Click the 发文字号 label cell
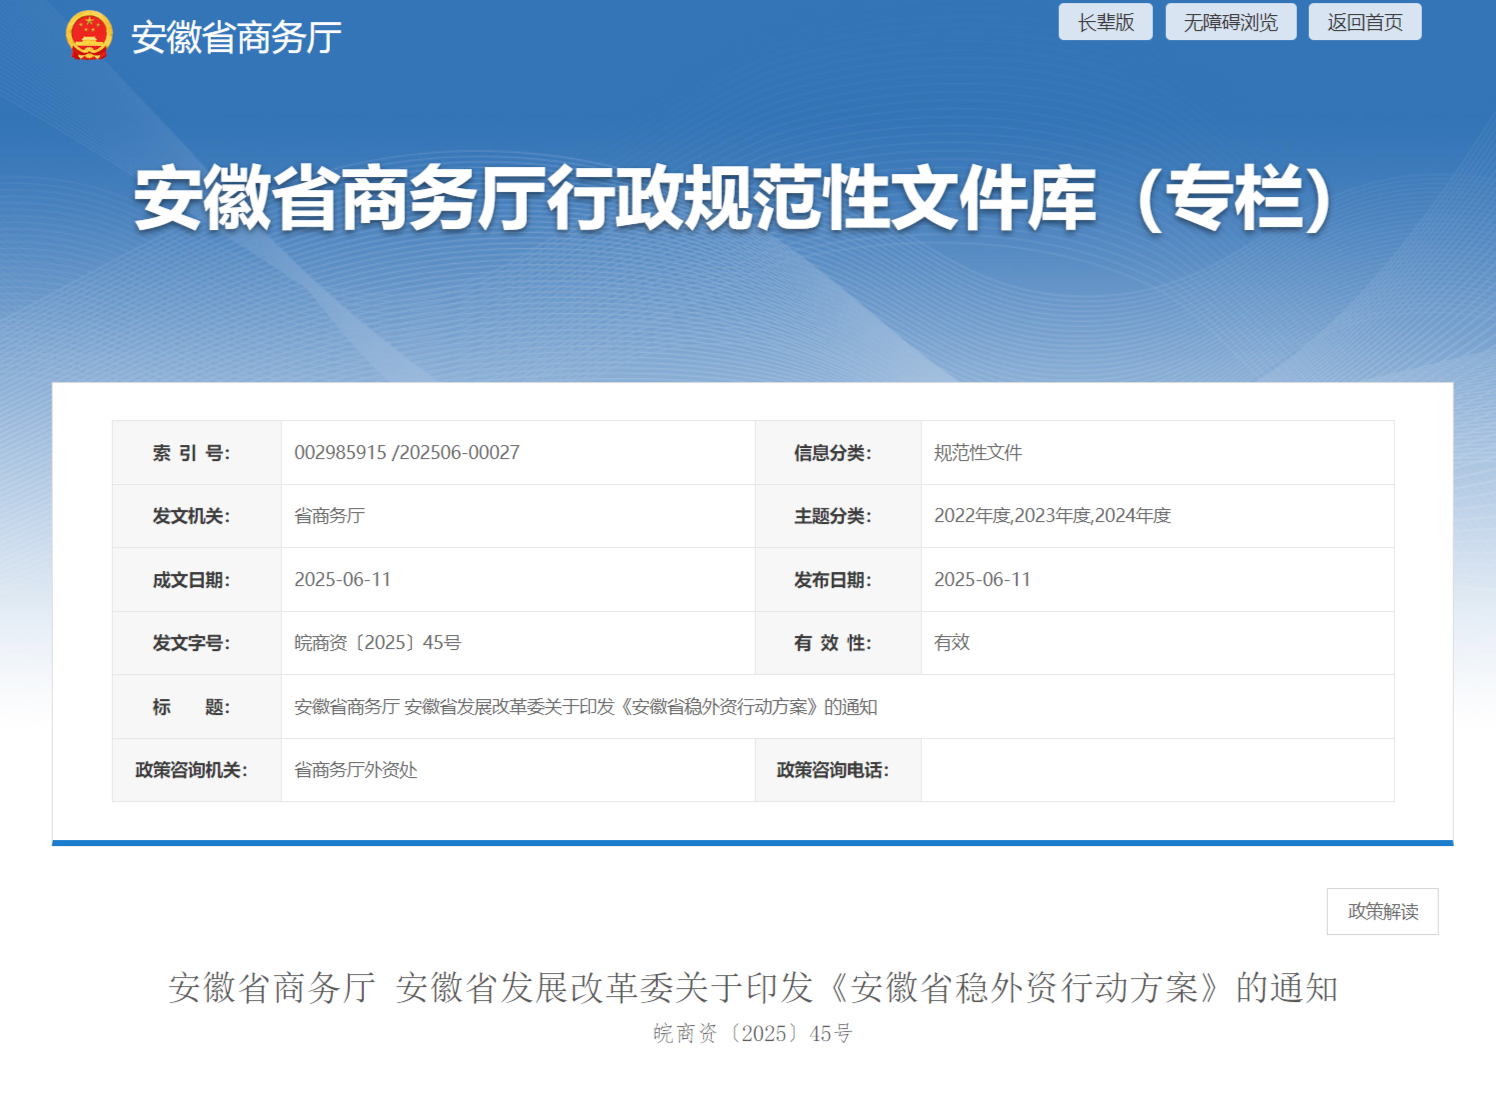Viewport: 1496px width, 1106px height. coord(196,643)
